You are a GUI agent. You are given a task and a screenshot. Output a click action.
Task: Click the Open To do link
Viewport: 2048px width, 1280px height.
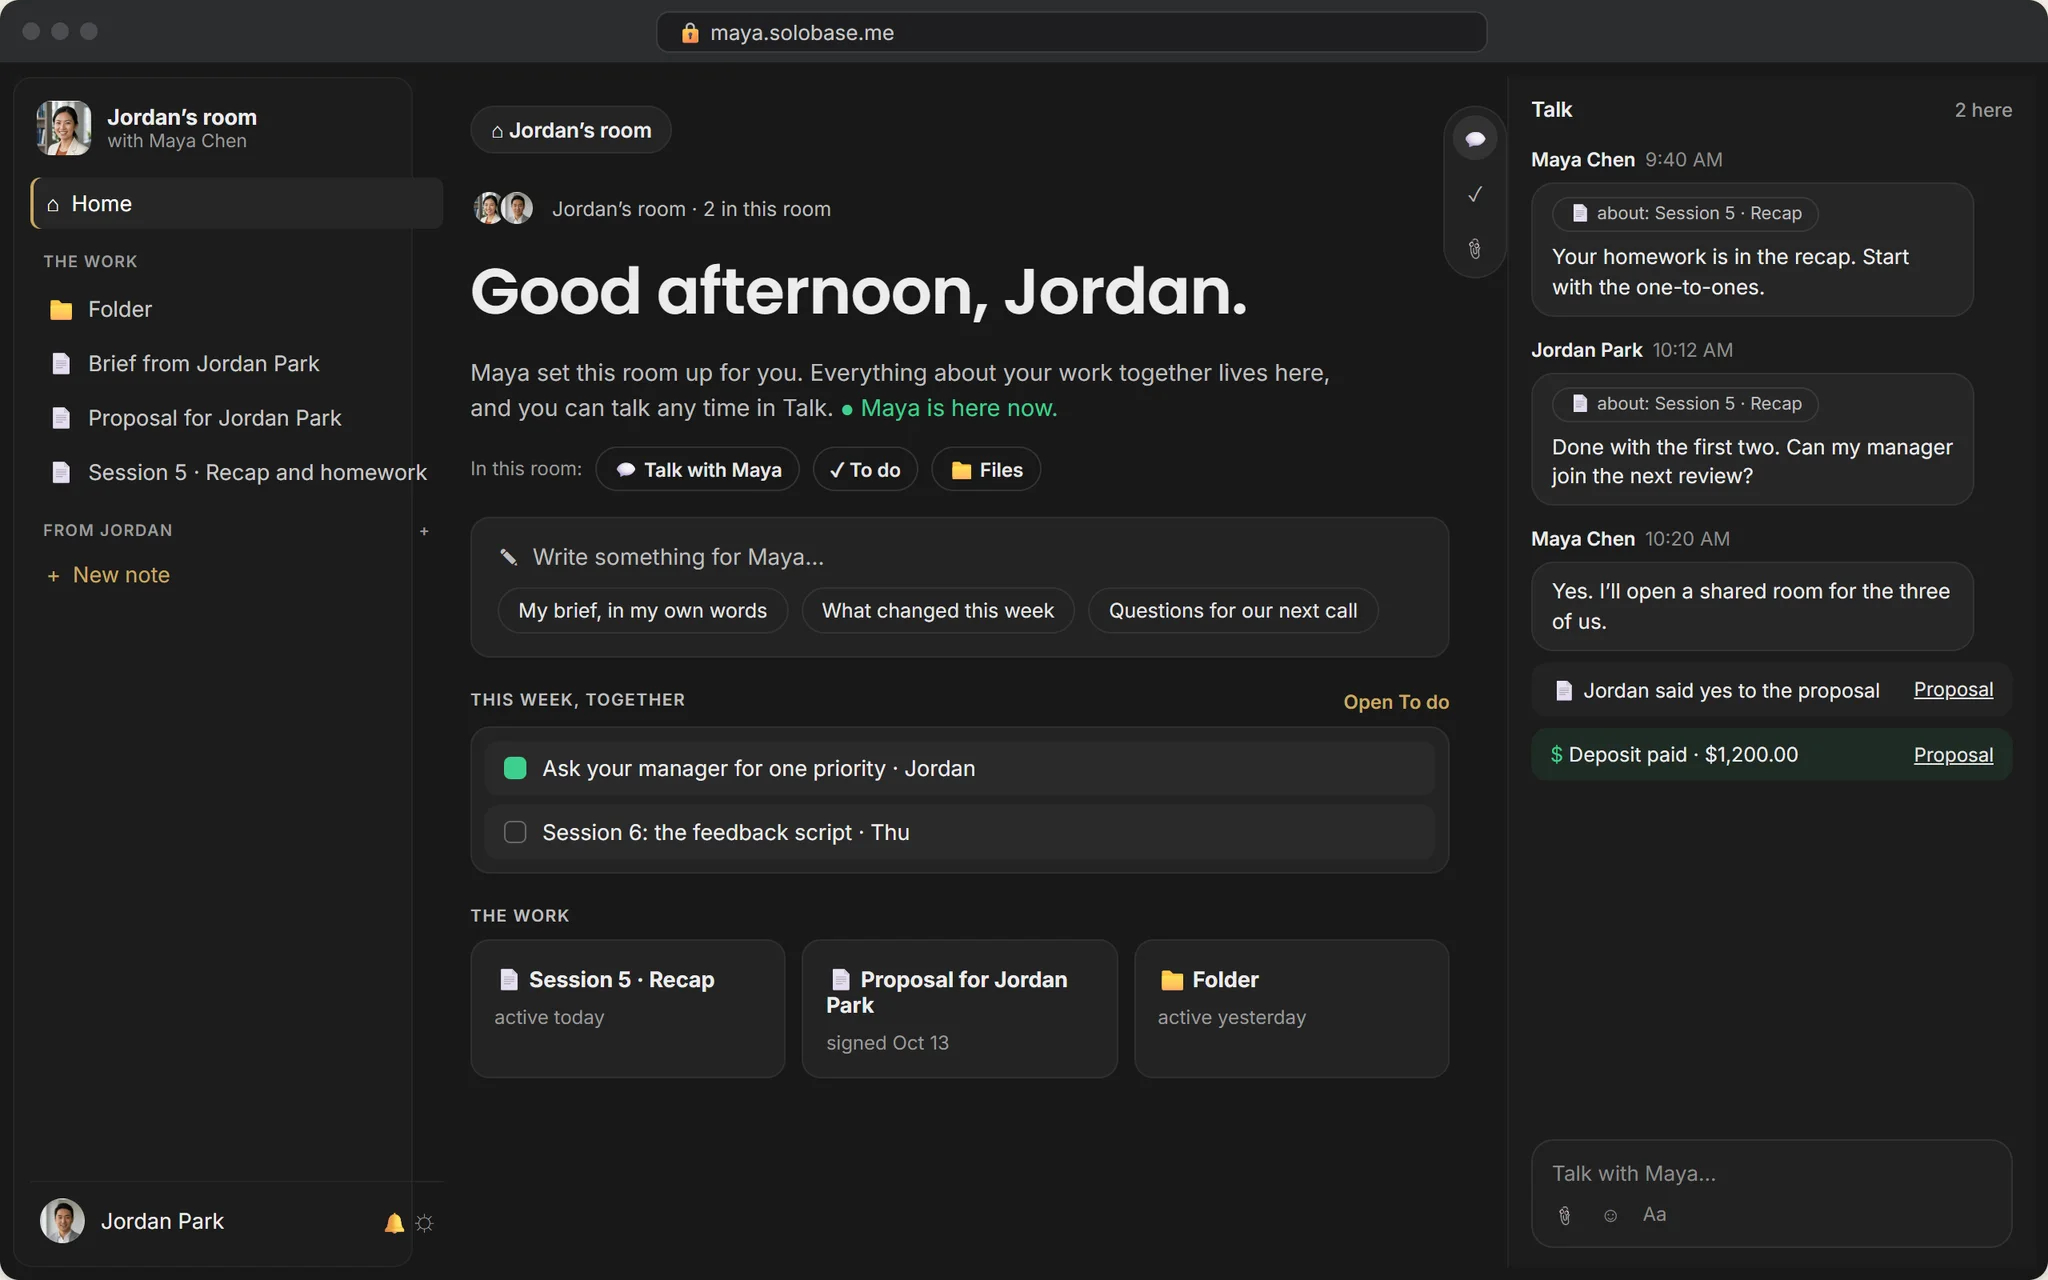1396,702
